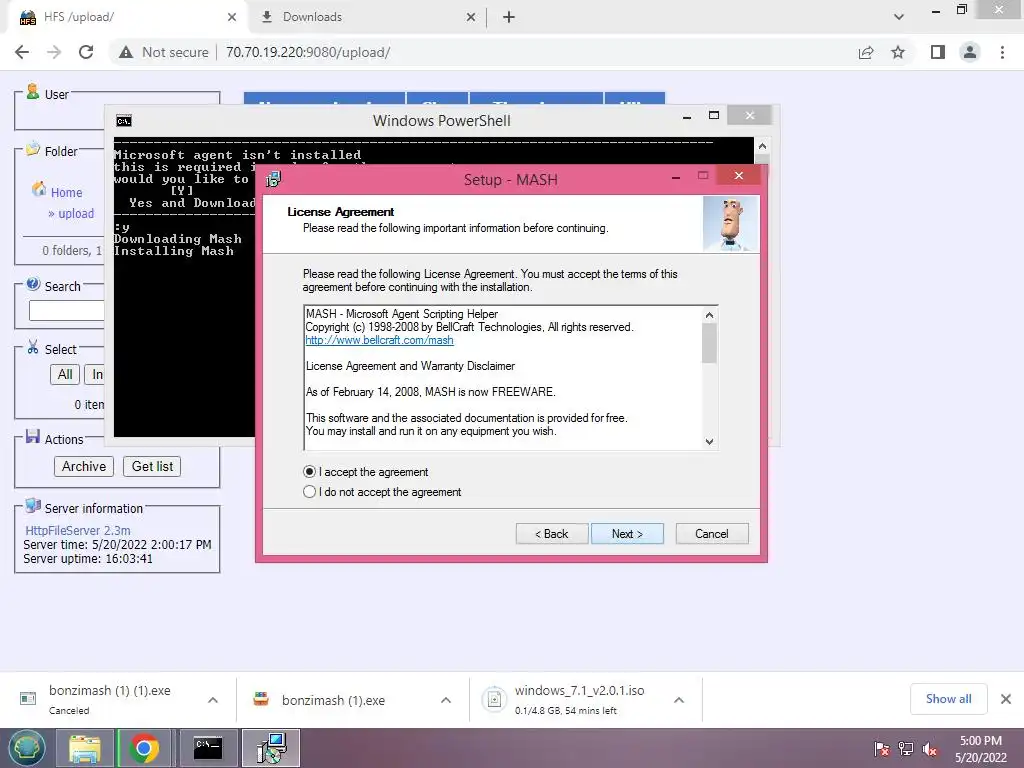Open the tab search chevron in Chrome

pos(899,17)
